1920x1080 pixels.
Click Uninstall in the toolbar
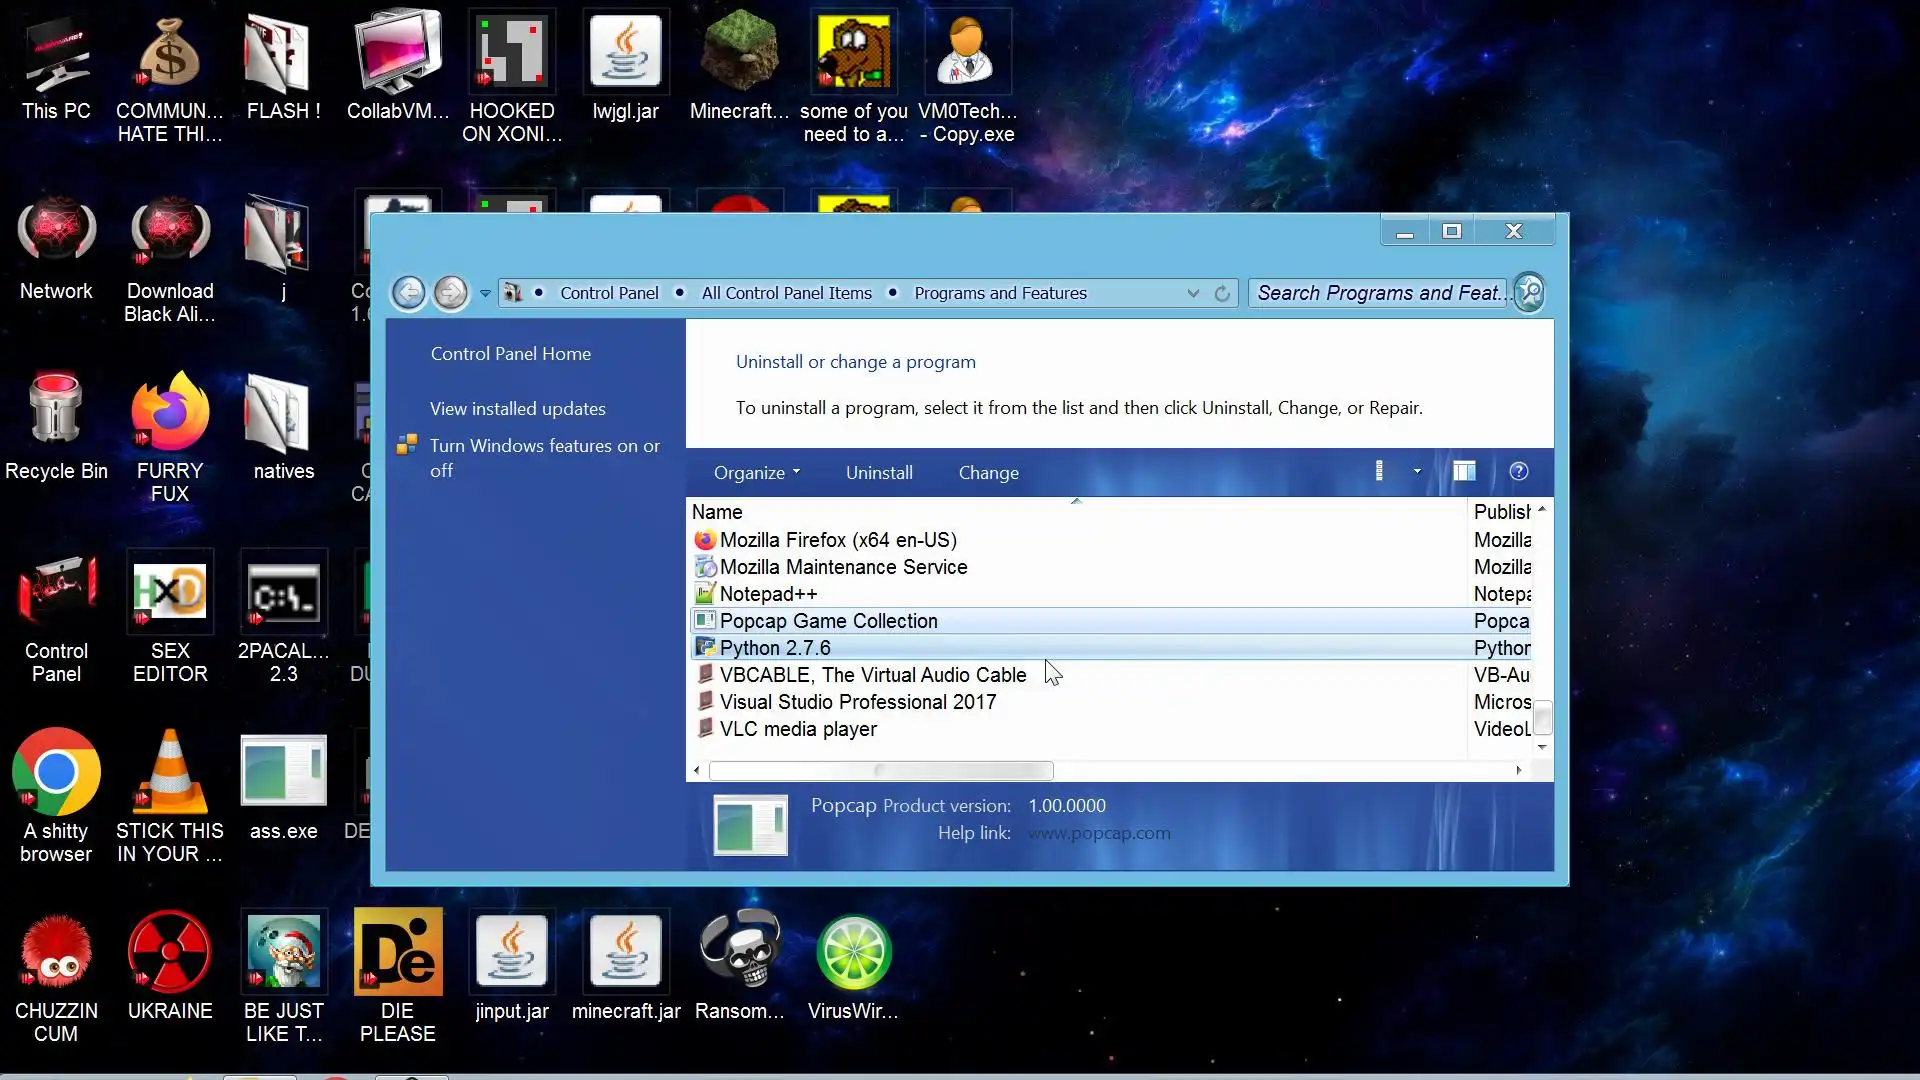[x=879, y=473]
